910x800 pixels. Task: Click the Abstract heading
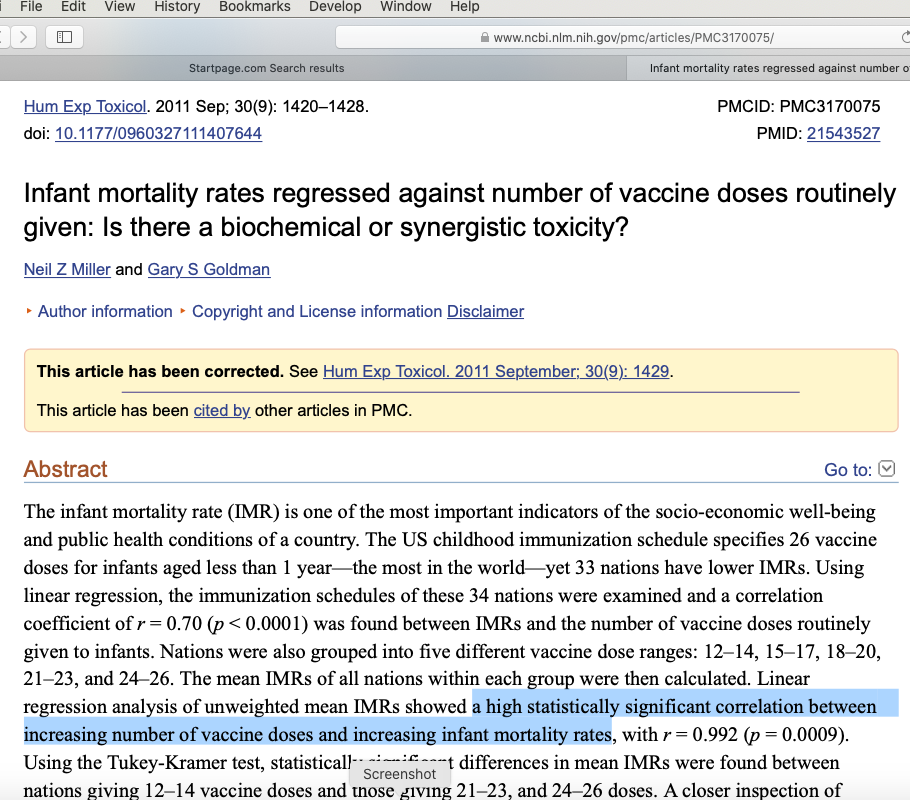point(66,469)
